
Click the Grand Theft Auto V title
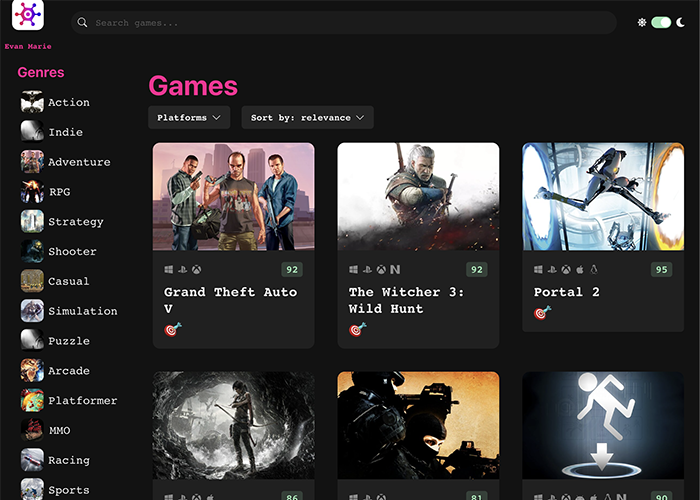pyautogui.click(x=230, y=300)
